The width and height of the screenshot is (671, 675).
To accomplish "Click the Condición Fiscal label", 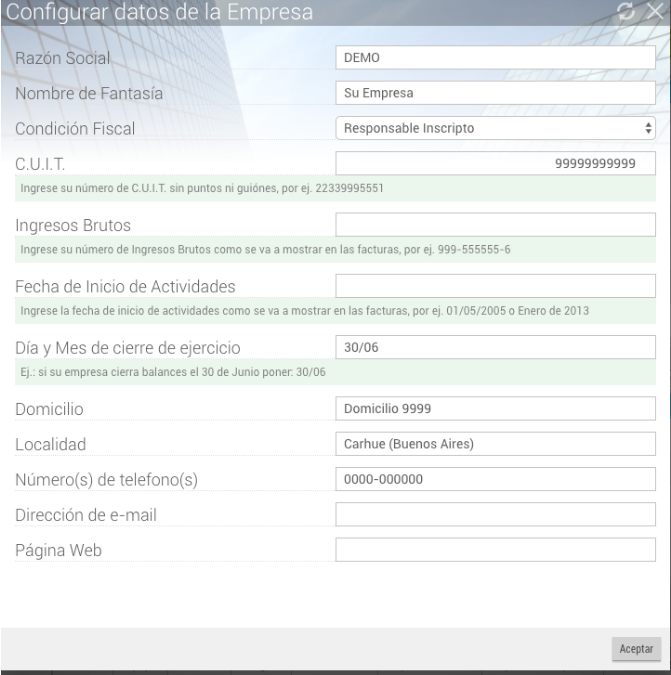I will (x=75, y=129).
